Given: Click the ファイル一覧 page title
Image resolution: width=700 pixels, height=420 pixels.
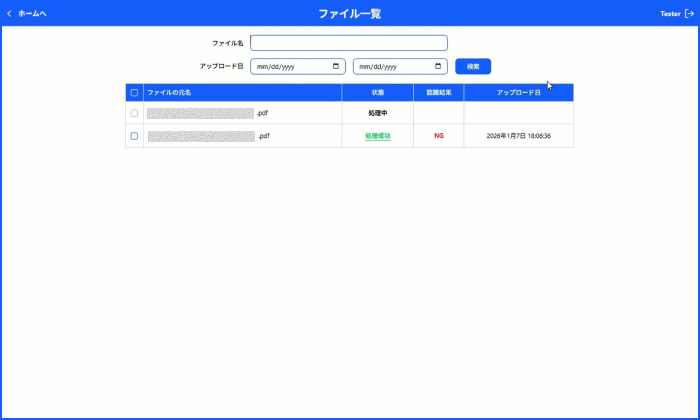Looking at the screenshot, I should (350, 14).
